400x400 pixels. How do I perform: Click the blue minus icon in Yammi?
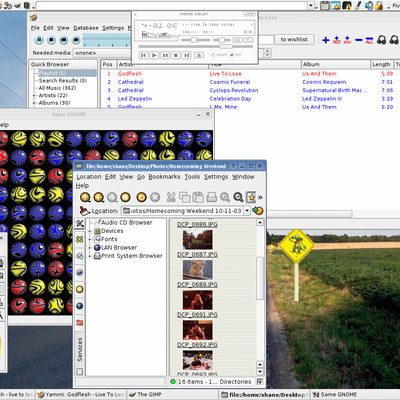[x=359, y=40]
